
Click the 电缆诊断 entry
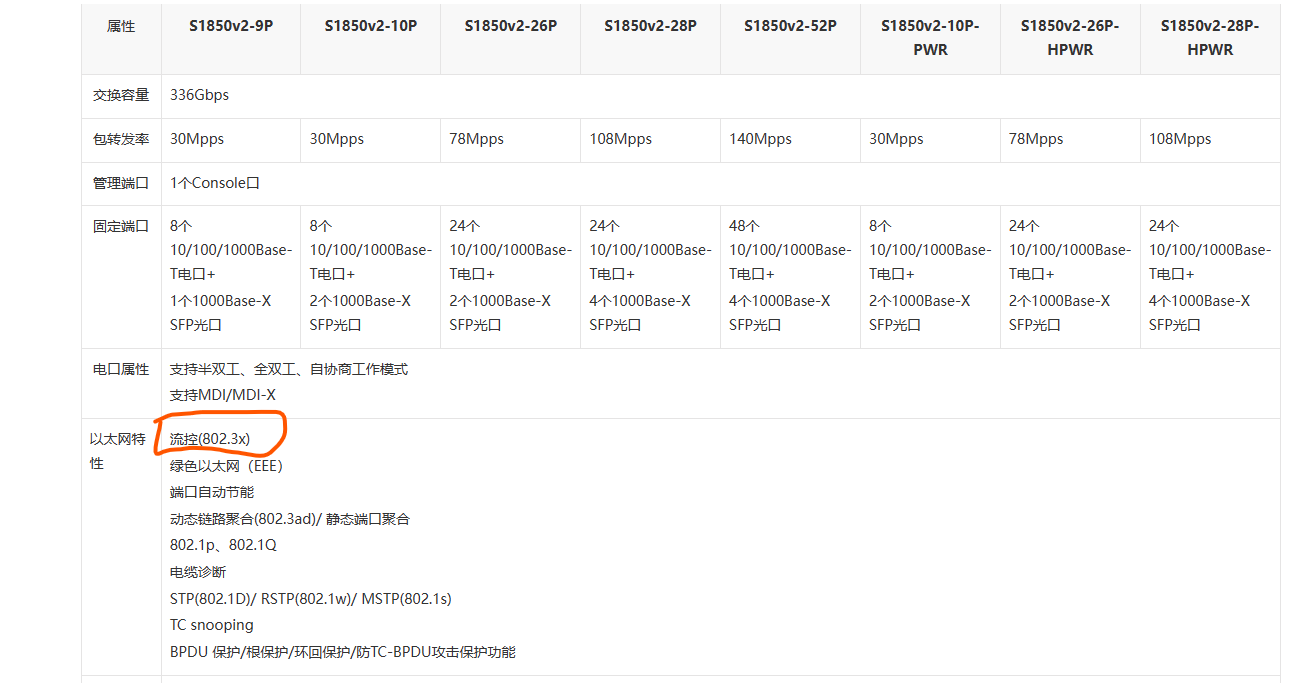pos(198,572)
